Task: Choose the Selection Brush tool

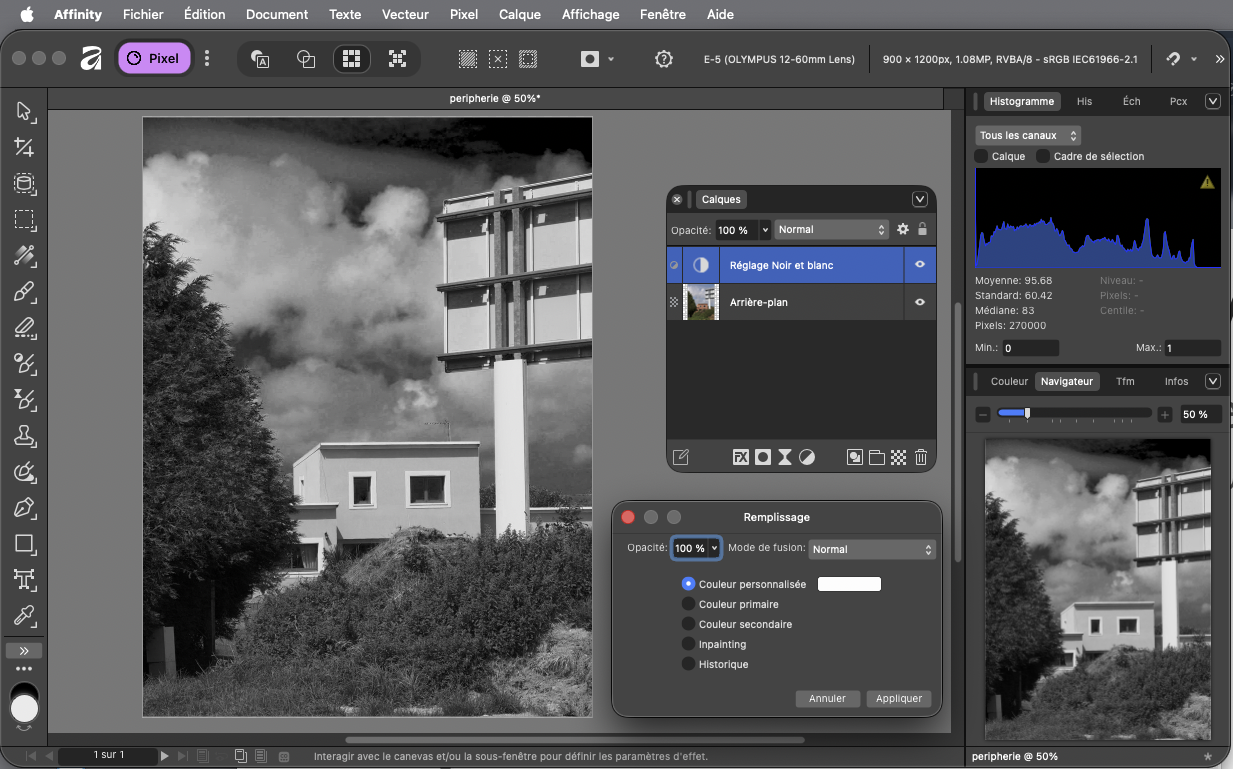Action: [x=24, y=183]
